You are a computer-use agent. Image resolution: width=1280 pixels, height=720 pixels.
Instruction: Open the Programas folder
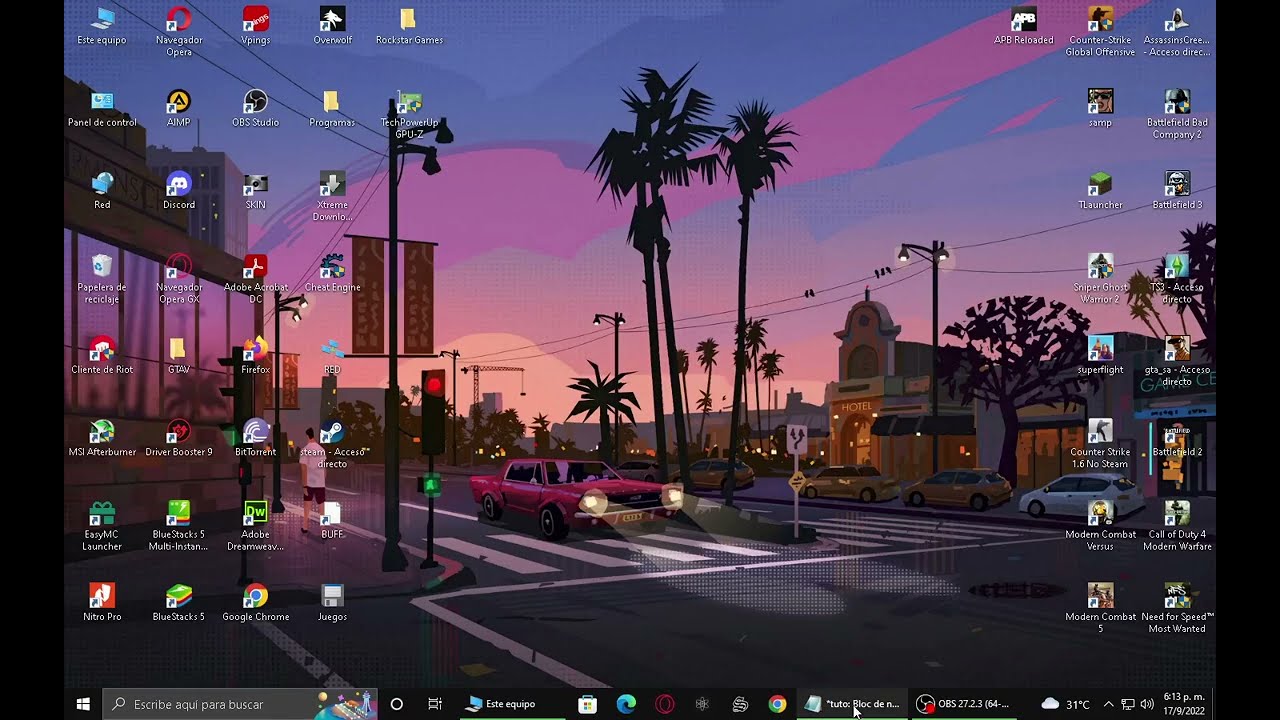pyautogui.click(x=332, y=108)
